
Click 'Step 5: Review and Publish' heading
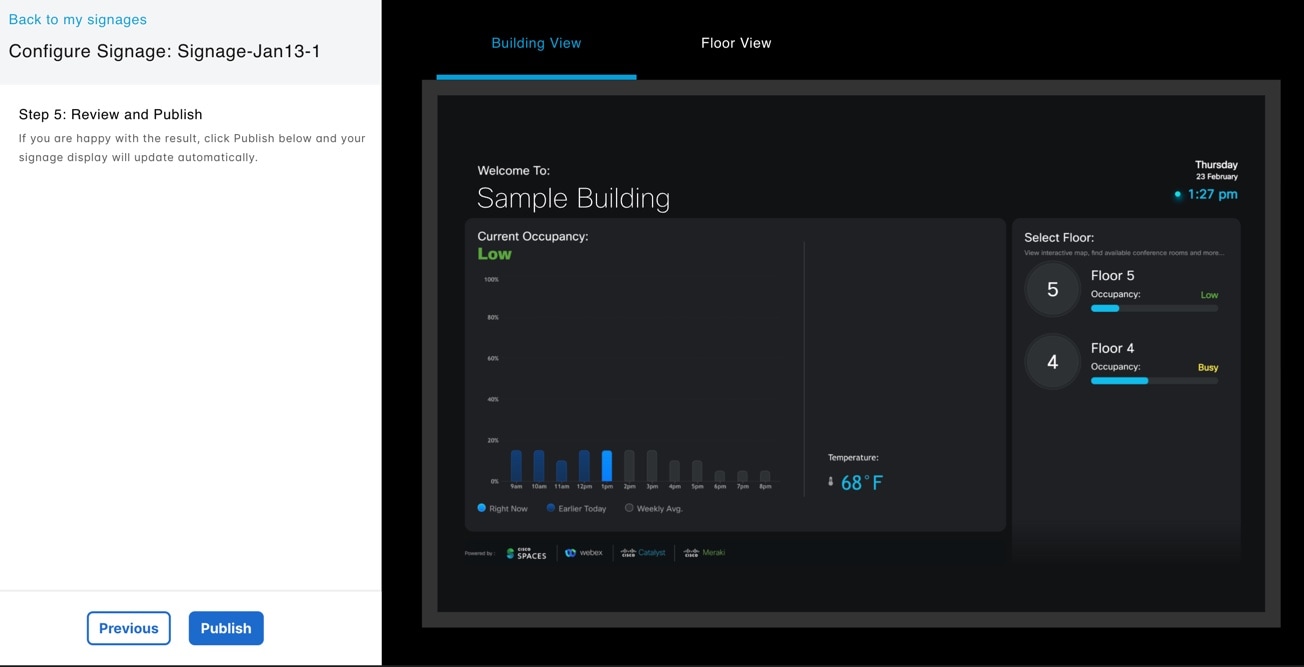click(111, 114)
